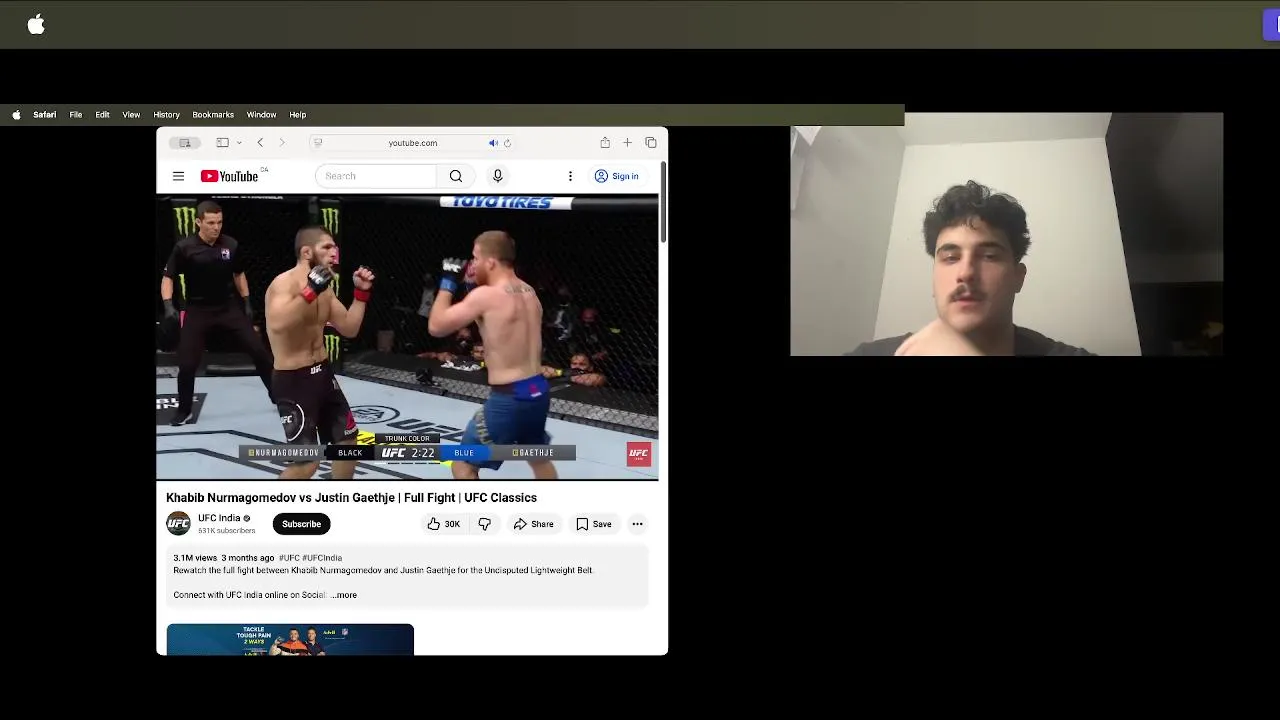
Task: Open the Window menu
Action: (x=261, y=115)
